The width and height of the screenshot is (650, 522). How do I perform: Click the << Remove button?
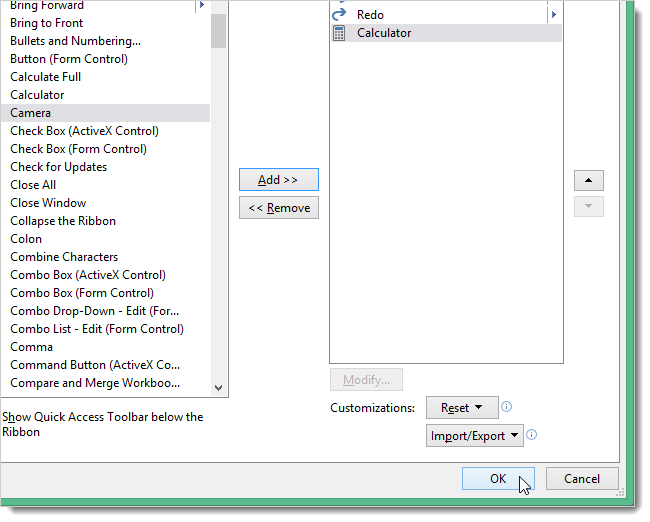click(x=279, y=207)
